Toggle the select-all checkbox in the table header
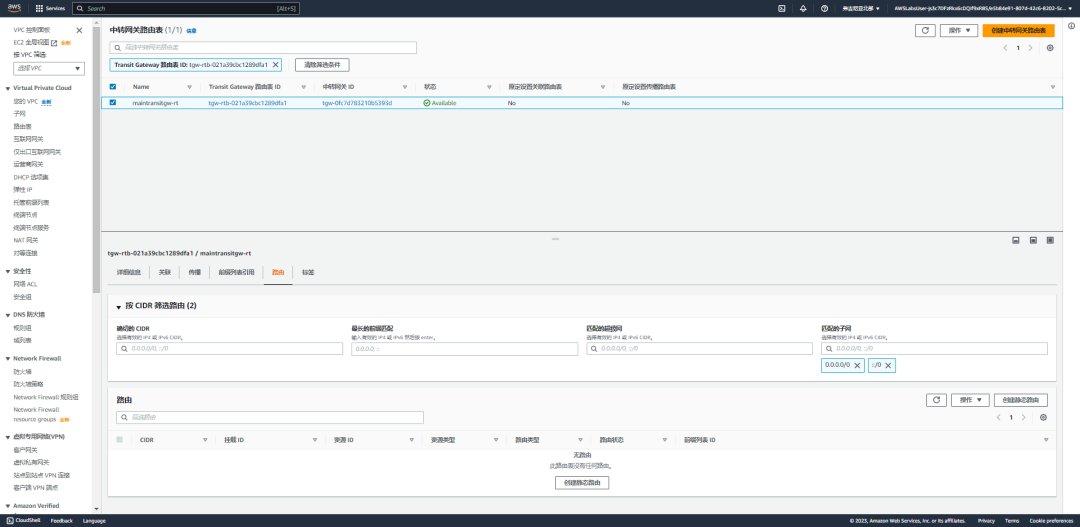Viewport: 1080px width, 527px height. click(x=113, y=87)
